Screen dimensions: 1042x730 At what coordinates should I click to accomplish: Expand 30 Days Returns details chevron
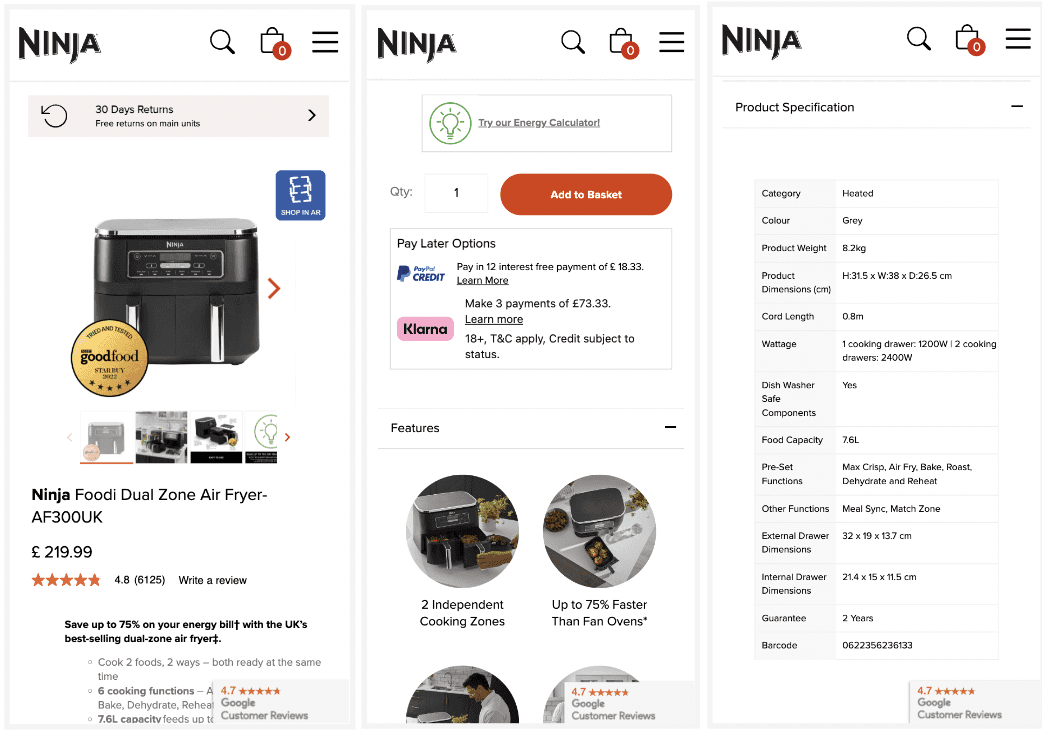click(312, 116)
